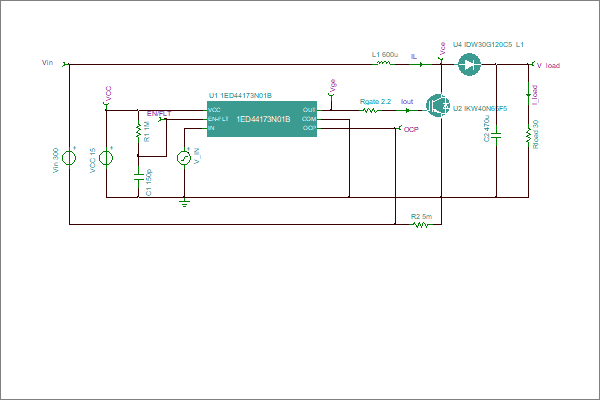This screenshot has height=400, width=600.
Task: Click the EN-FLT pin on the driver
Action: click(x=218, y=119)
